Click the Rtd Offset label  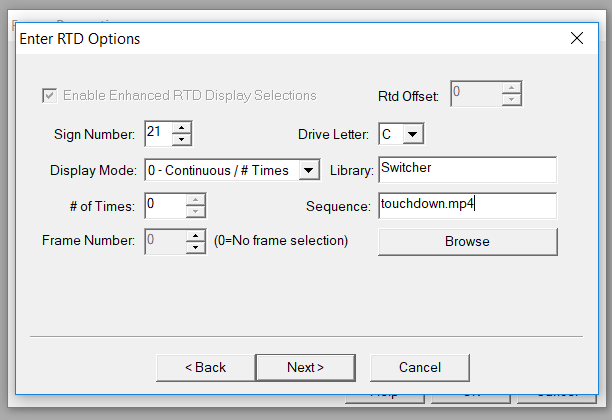pos(408,96)
